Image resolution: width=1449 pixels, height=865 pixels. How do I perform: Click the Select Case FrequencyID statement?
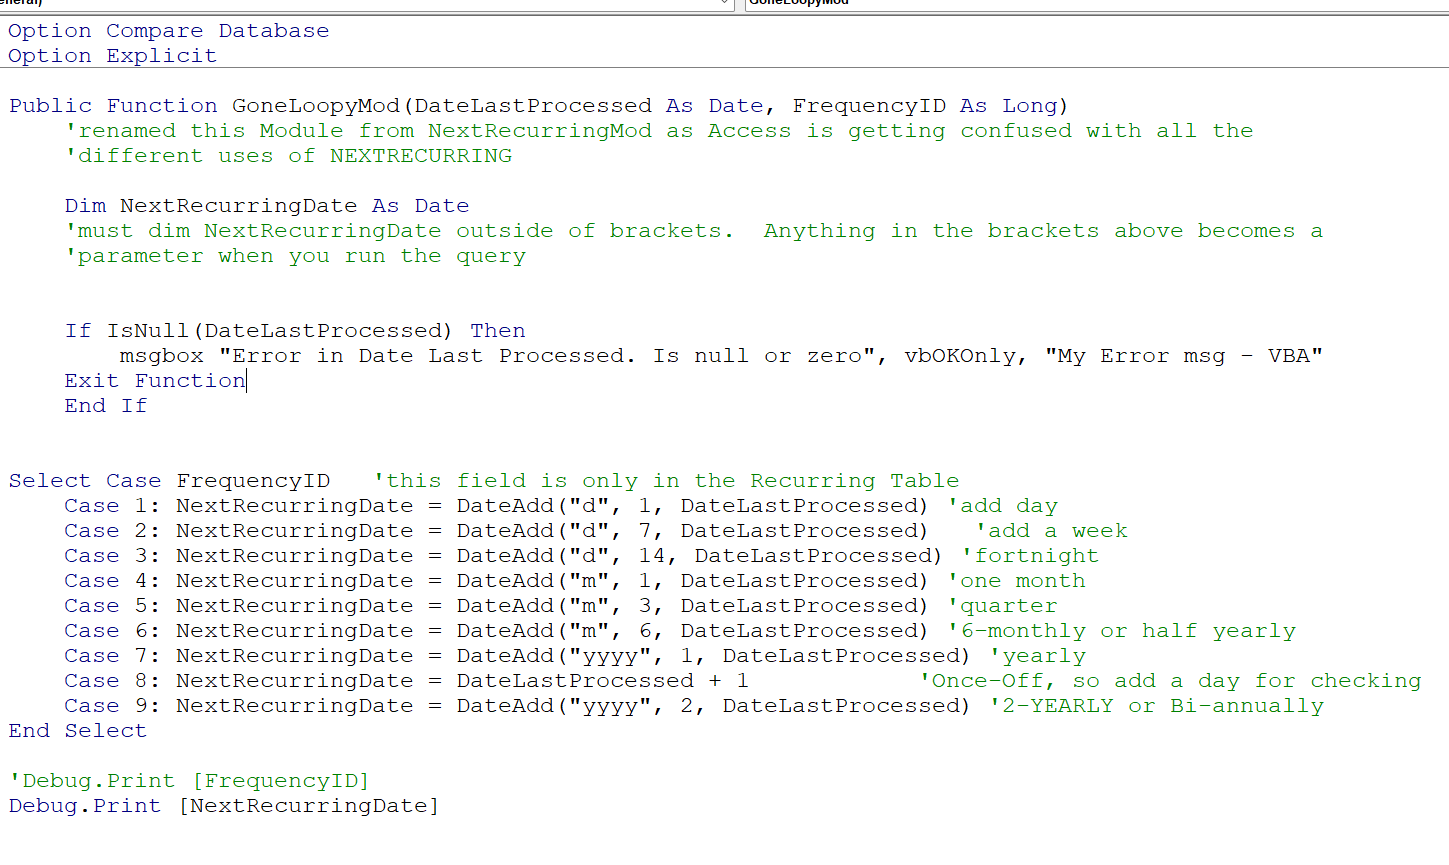(x=169, y=481)
